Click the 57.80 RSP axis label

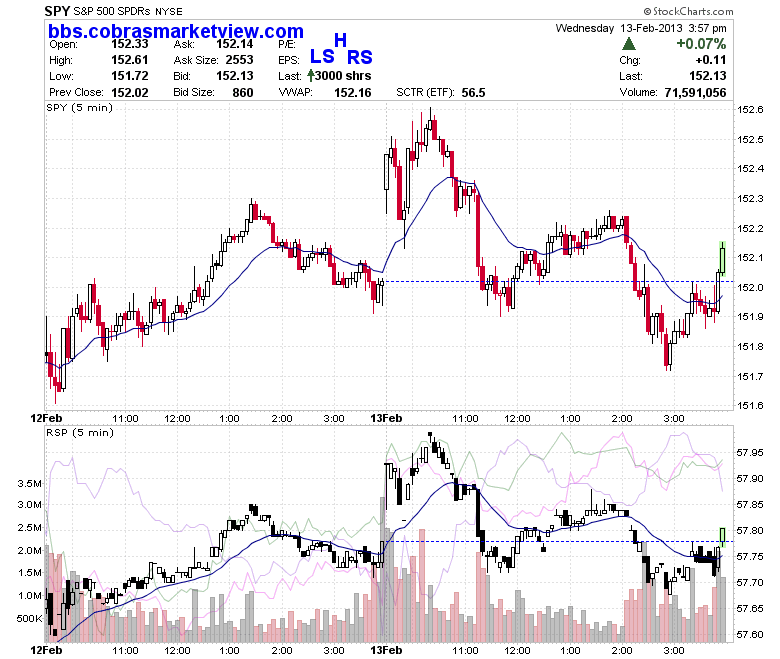(x=750, y=531)
